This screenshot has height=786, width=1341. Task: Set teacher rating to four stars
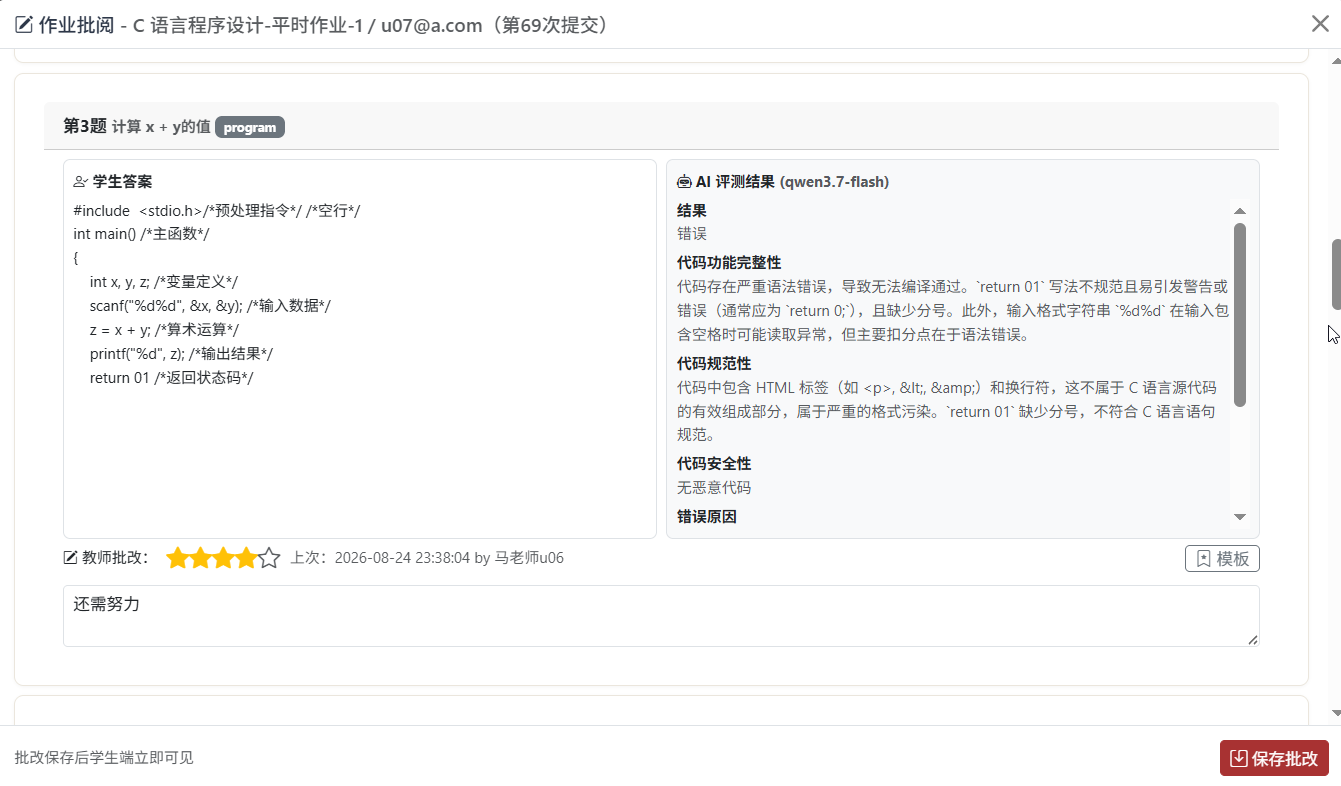click(x=246, y=558)
